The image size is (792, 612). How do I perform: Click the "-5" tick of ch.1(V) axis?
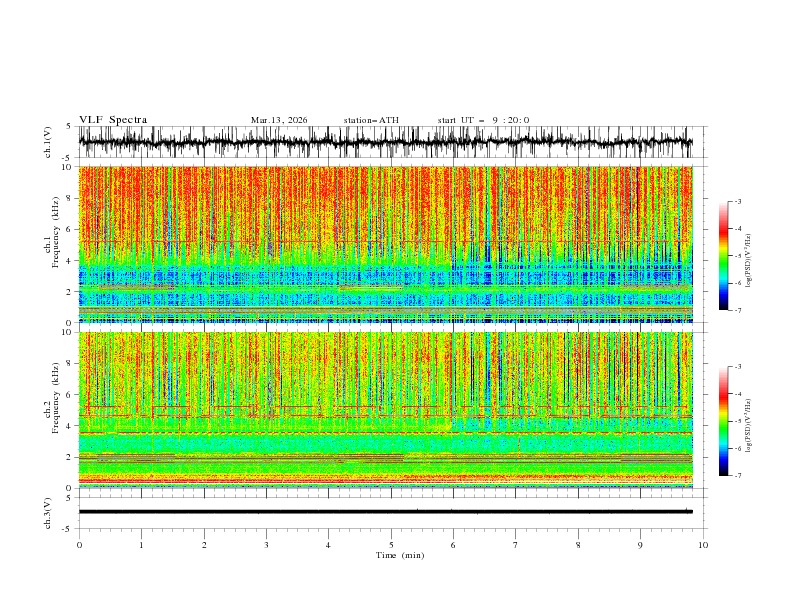[67, 158]
